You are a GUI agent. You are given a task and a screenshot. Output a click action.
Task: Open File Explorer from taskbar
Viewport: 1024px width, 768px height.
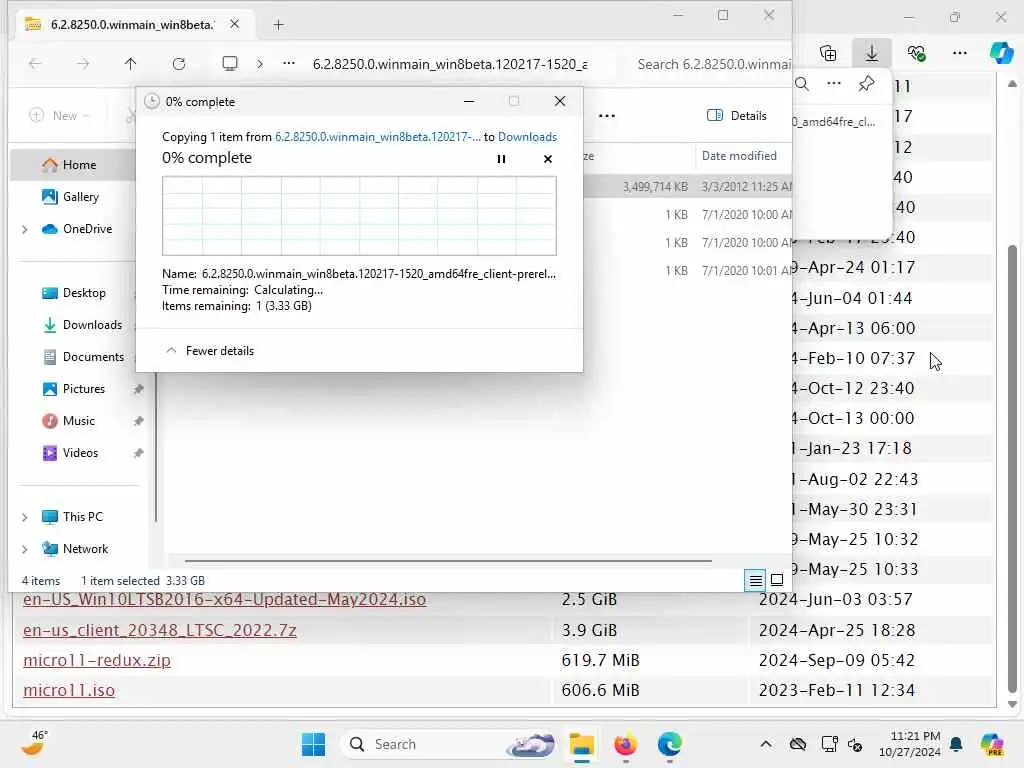click(x=581, y=744)
